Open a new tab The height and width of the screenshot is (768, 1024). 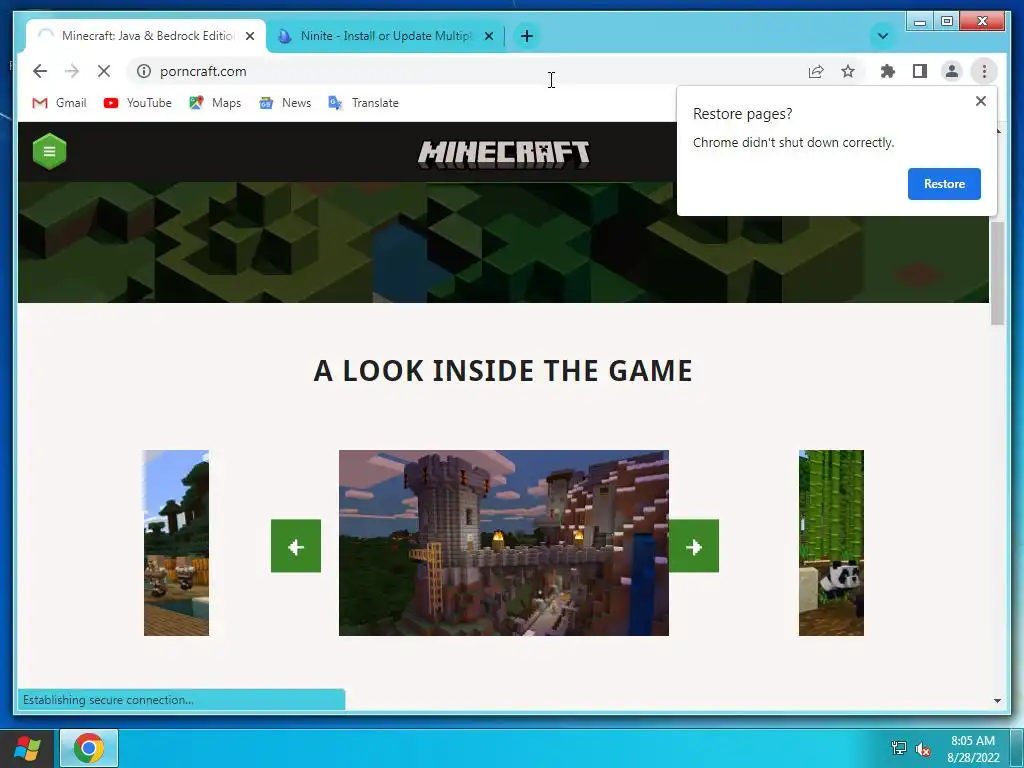(x=527, y=36)
